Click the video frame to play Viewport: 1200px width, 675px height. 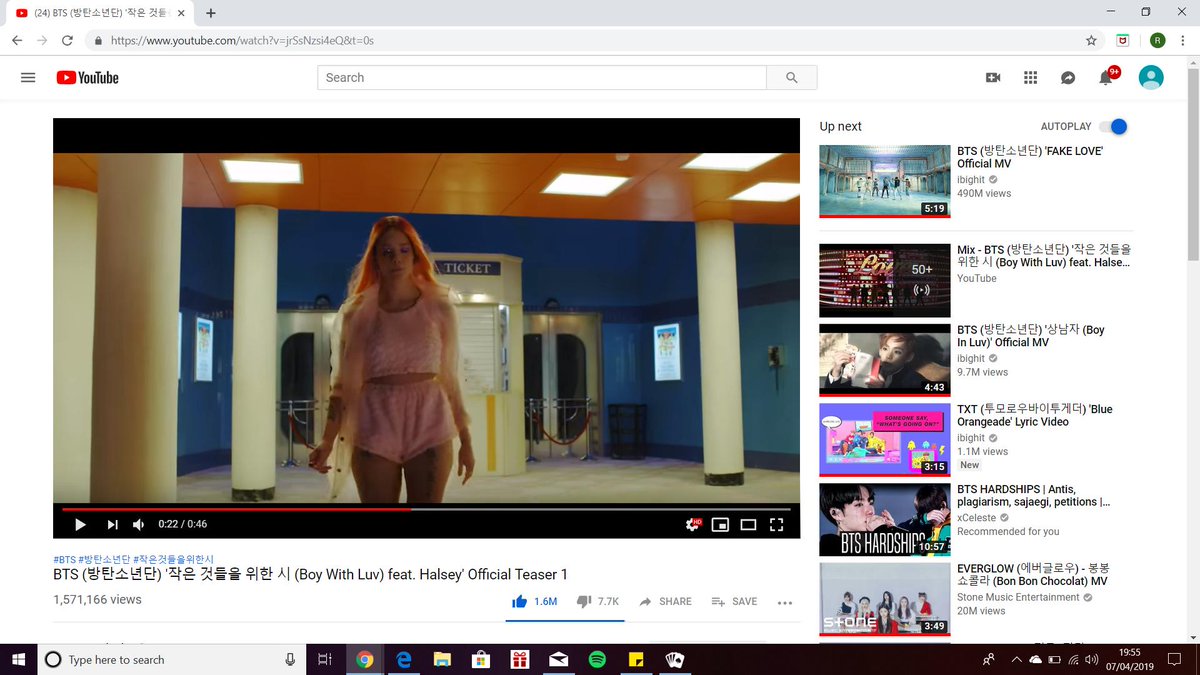[426, 328]
